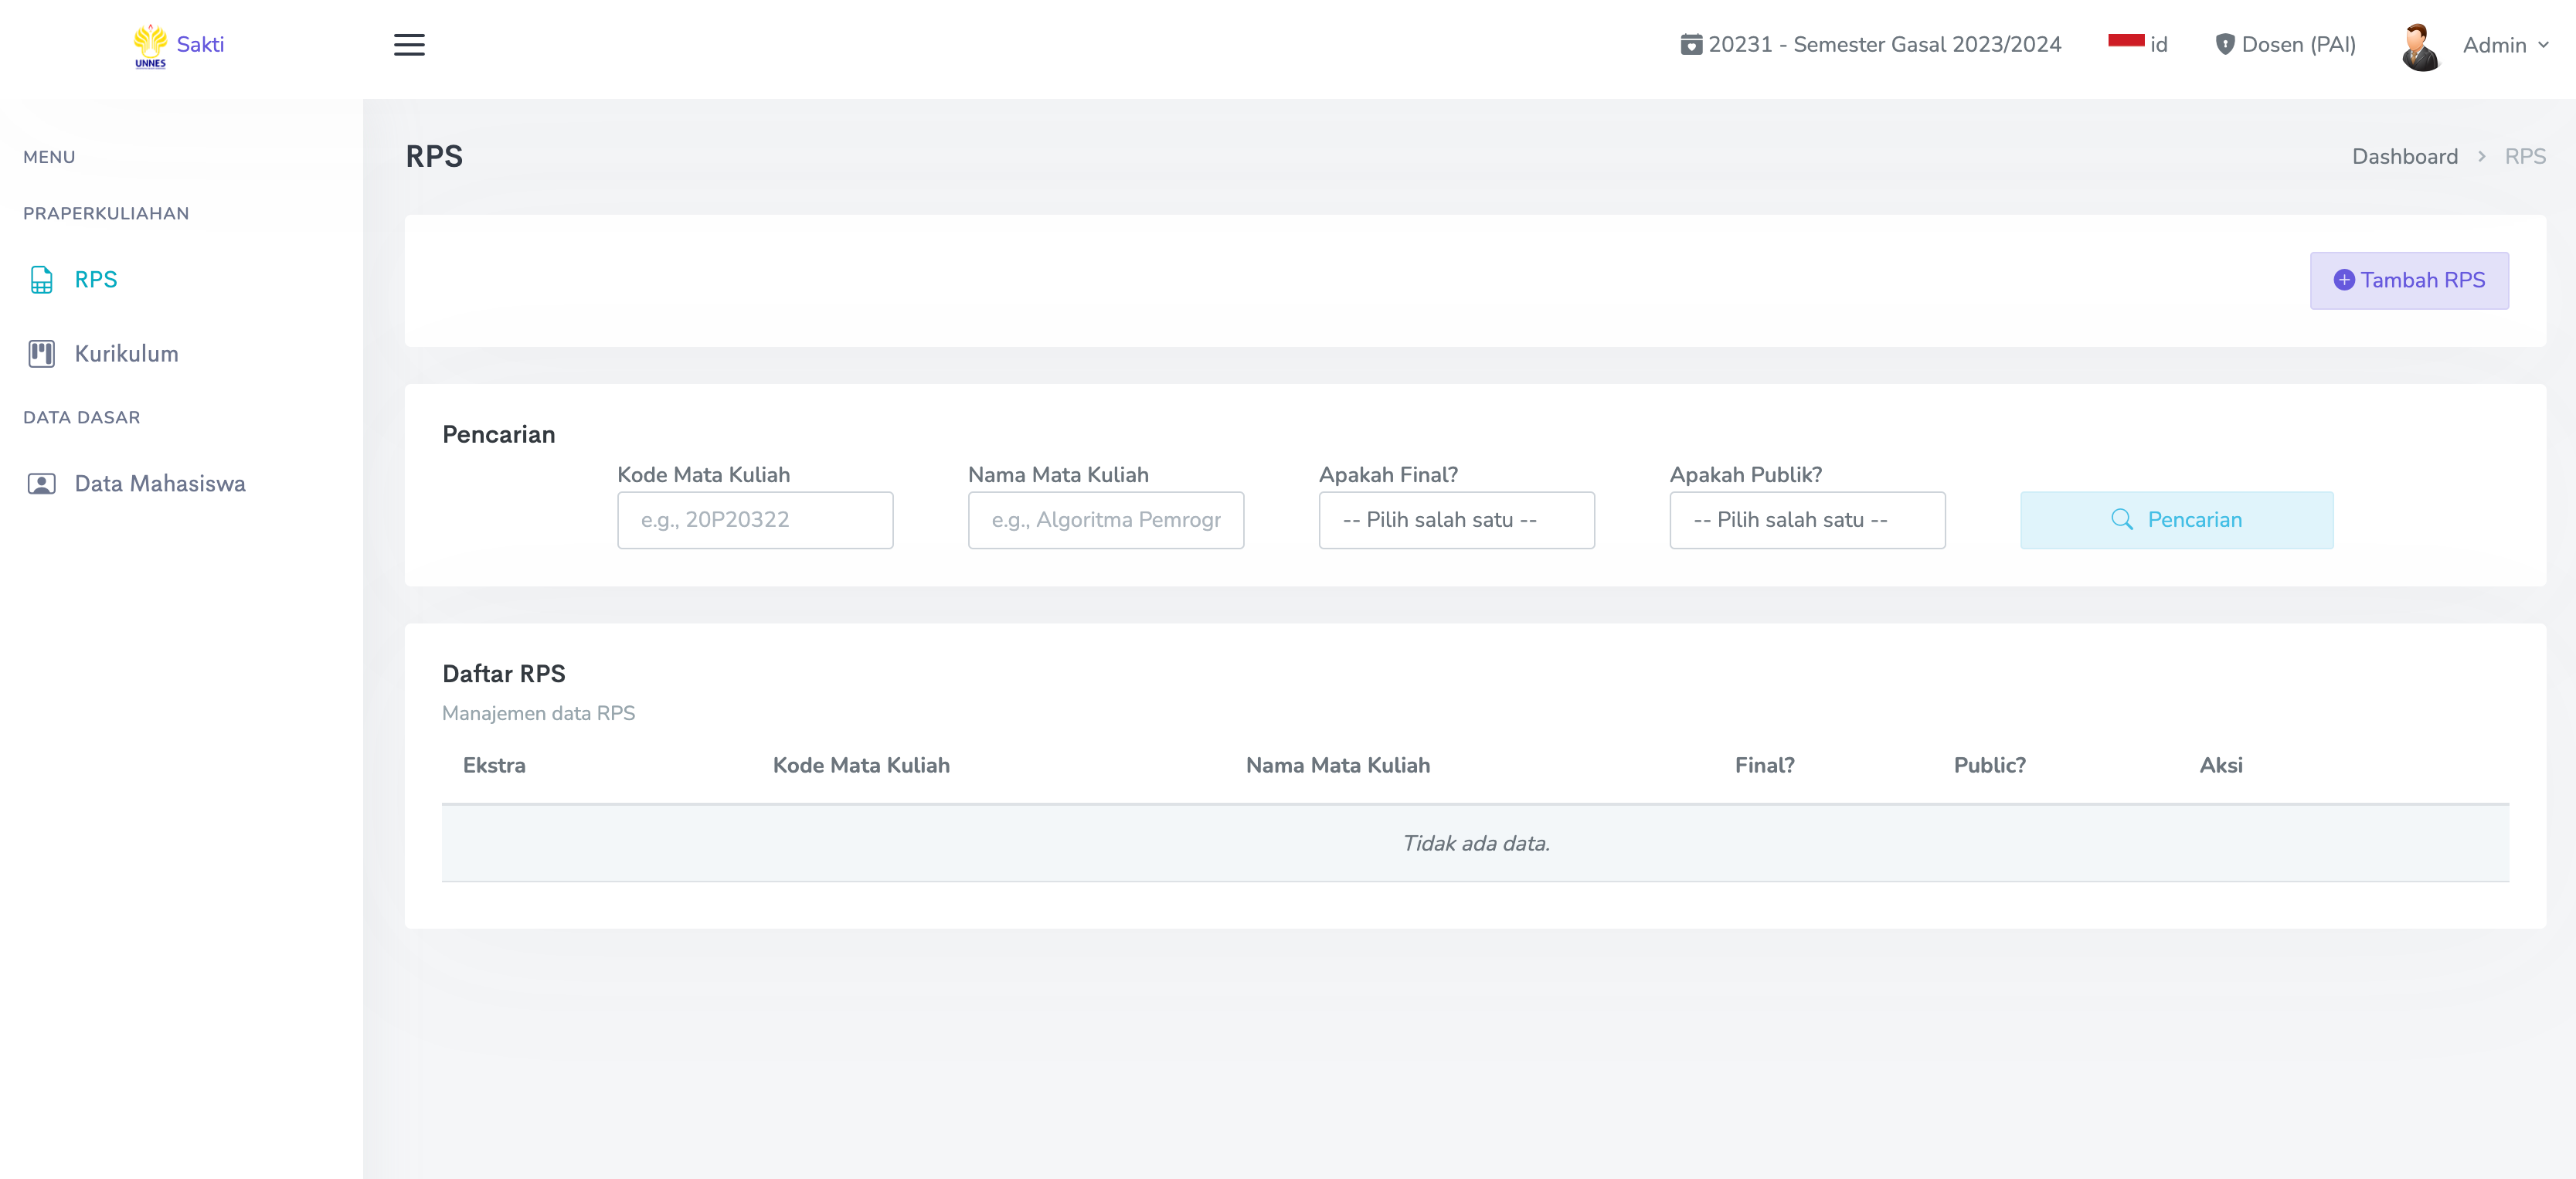Focus the Nama Mata Kuliah search field
Image resolution: width=2576 pixels, height=1179 pixels.
point(1105,520)
